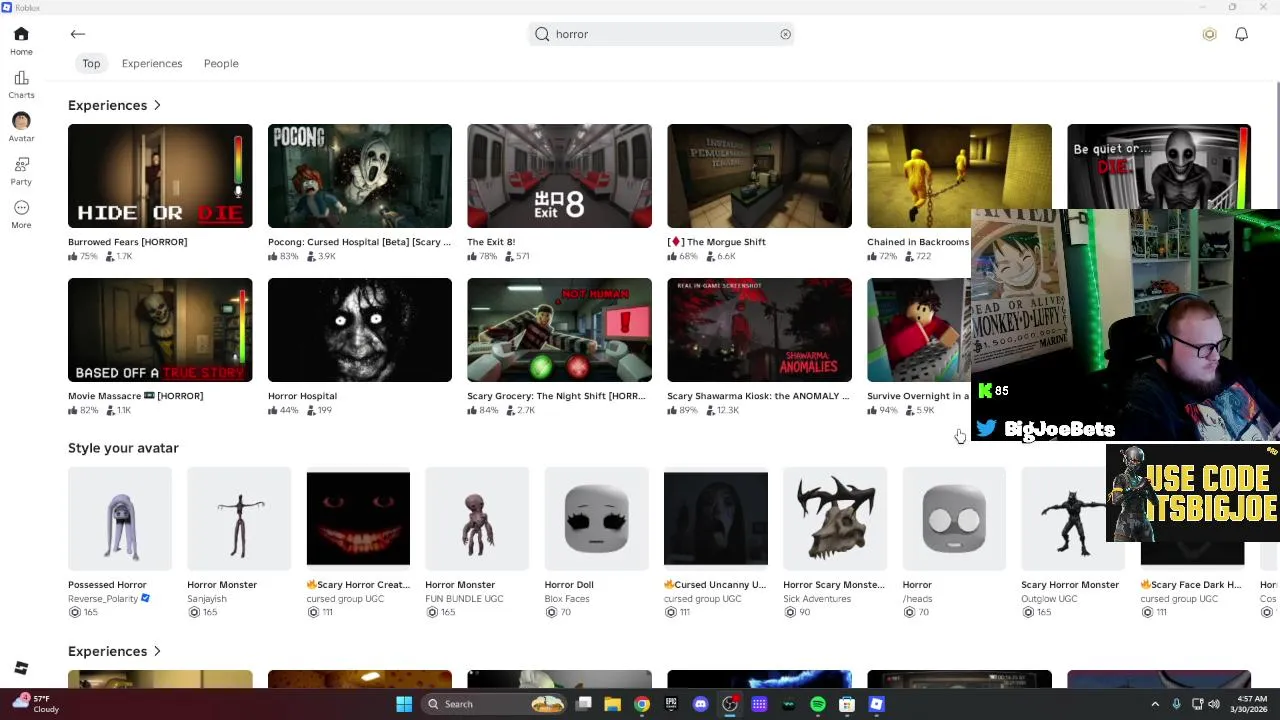Open the notifications bell

tap(1241, 34)
